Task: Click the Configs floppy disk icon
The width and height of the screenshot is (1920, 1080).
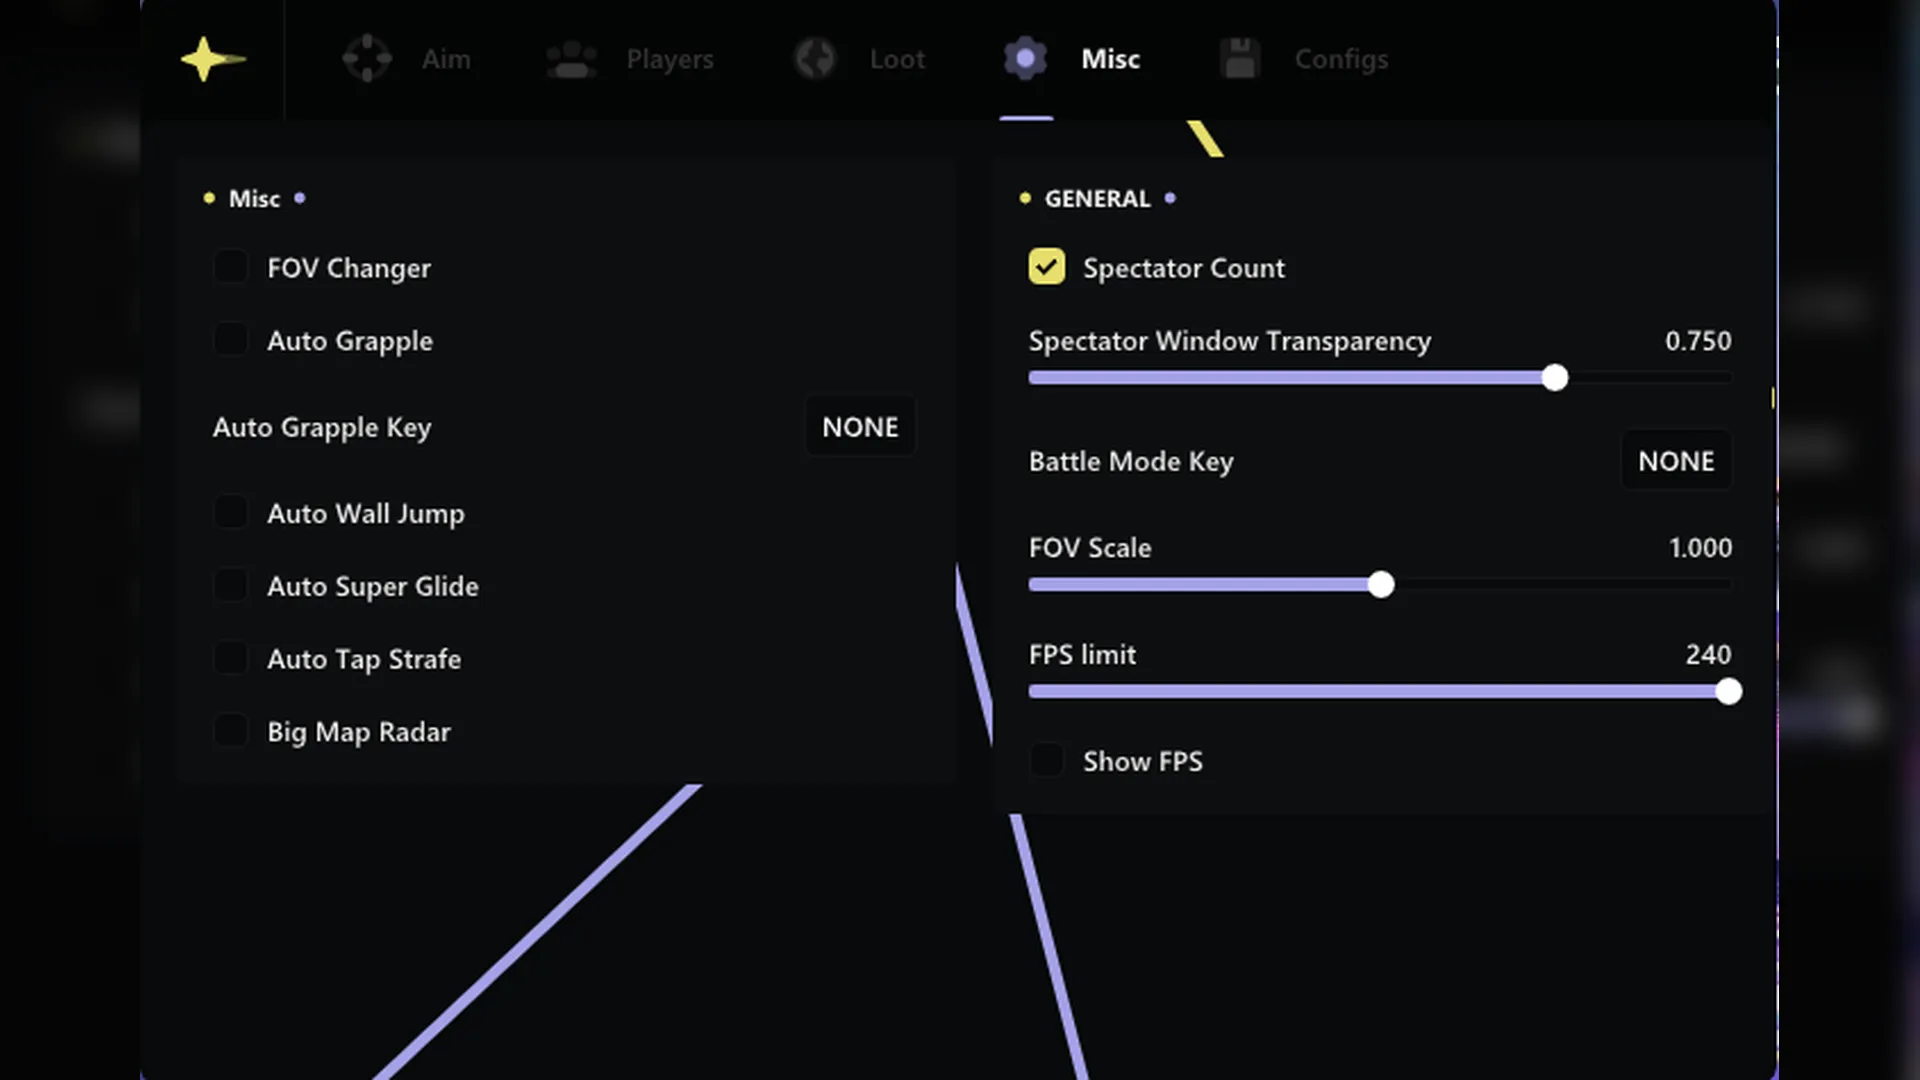Action: coord(1240,59)
